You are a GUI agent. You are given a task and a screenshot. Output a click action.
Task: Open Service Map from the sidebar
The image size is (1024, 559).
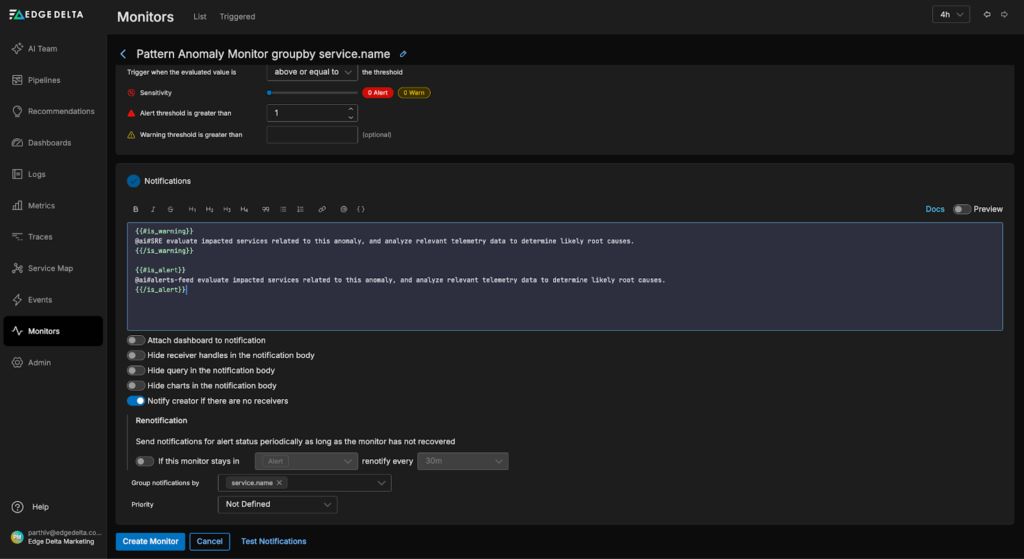coord(50,268)
